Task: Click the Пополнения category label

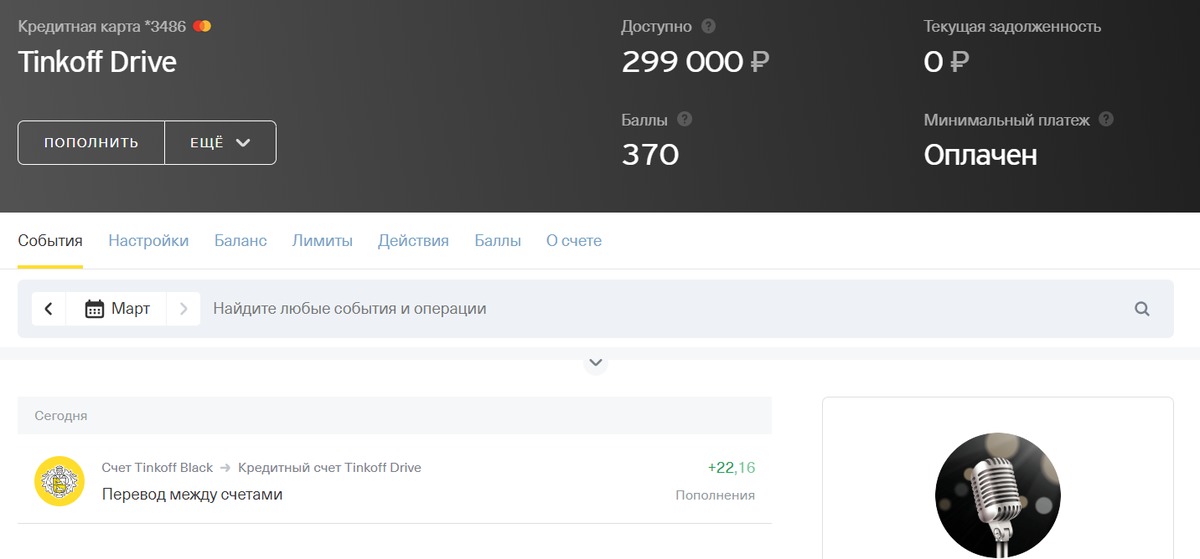Action: pyautogui.click(x=715, y=495)
